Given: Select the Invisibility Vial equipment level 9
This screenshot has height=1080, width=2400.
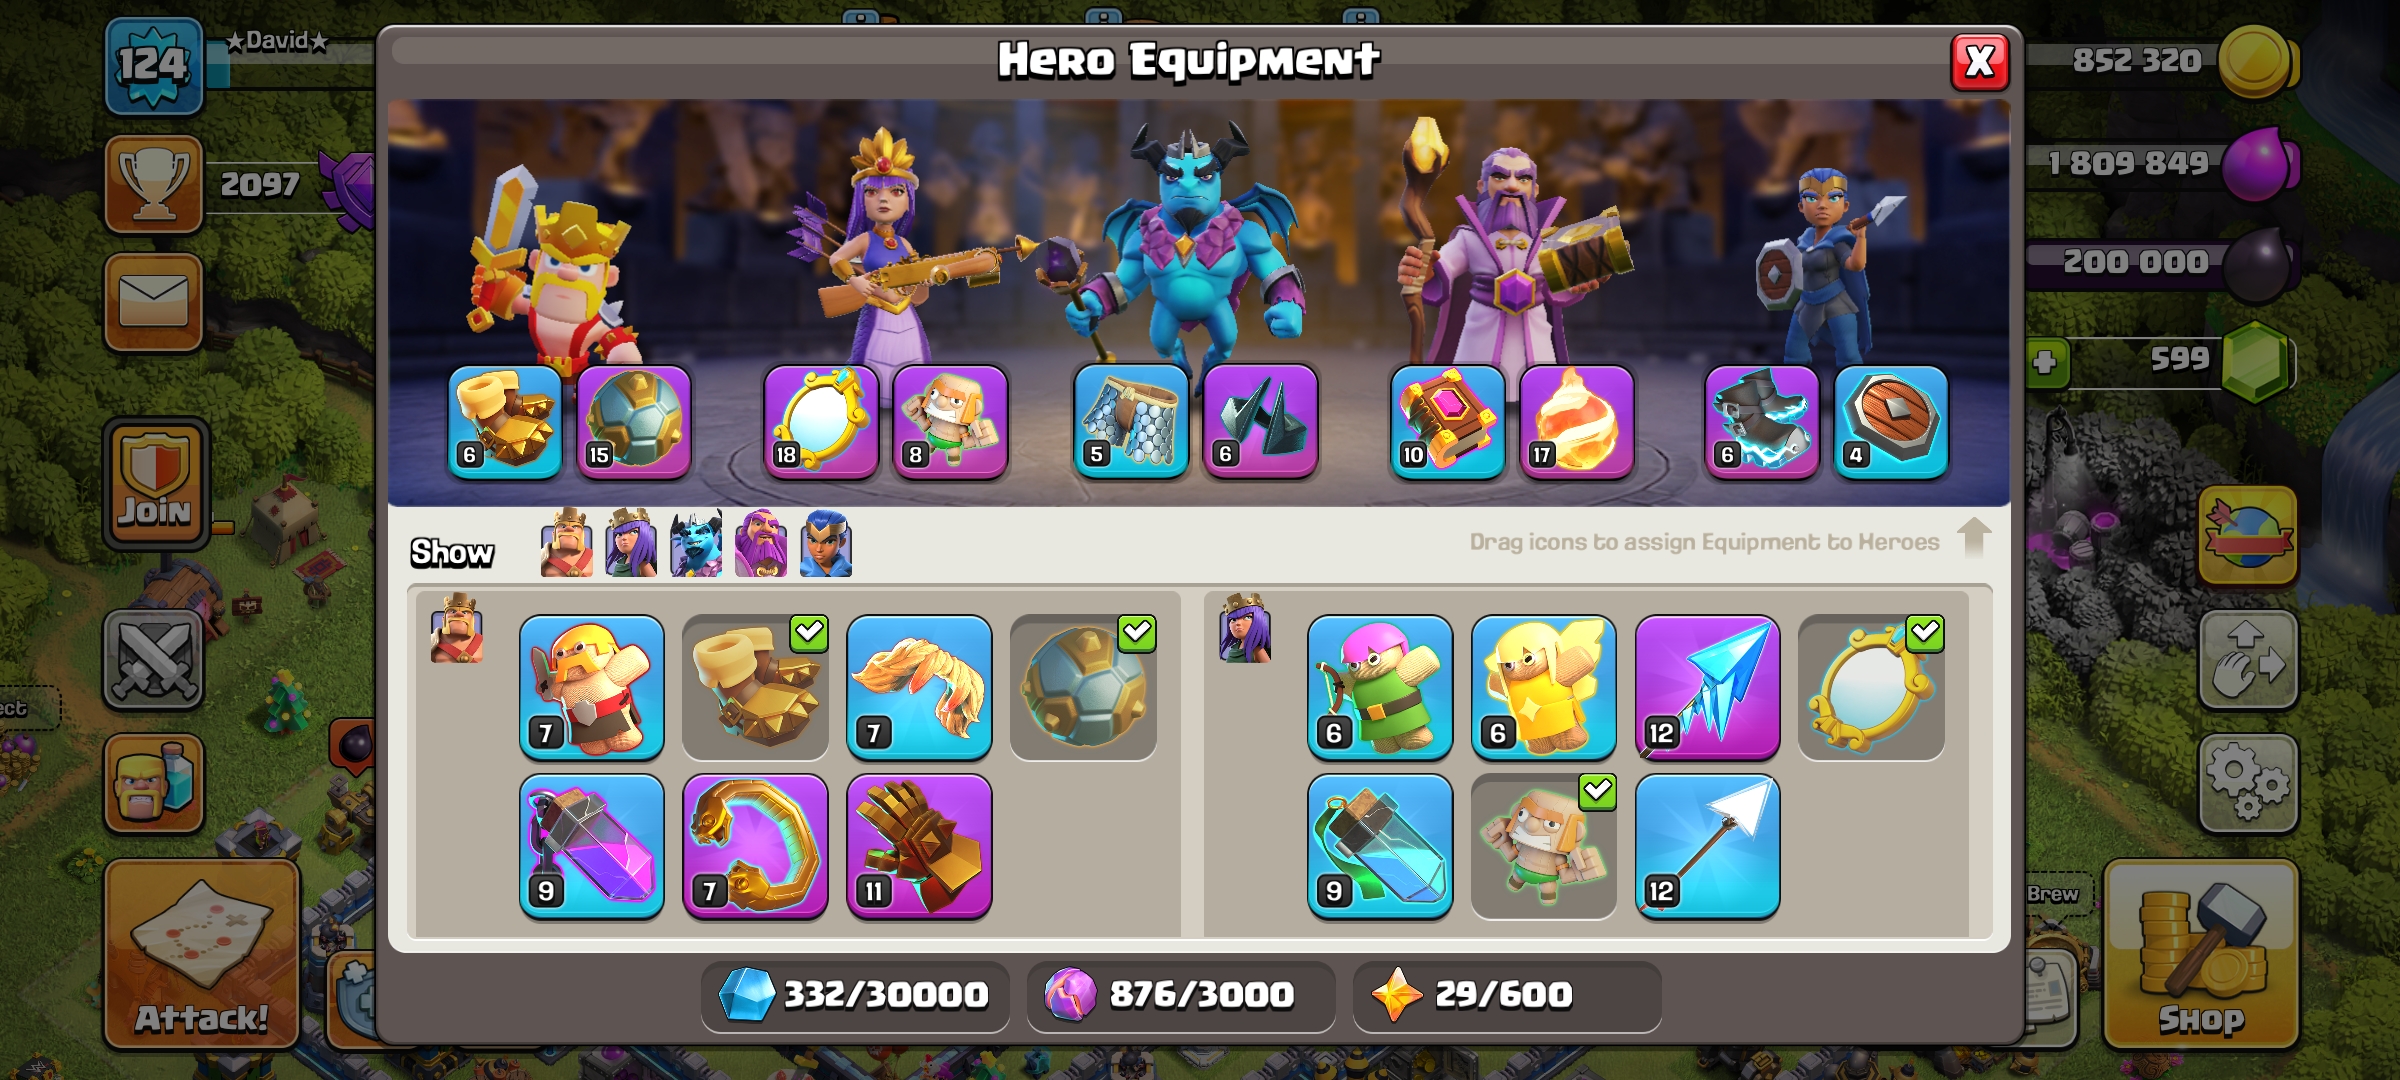Looking at the screenshot, I should pyautogui.click(x=1380, y=846).
